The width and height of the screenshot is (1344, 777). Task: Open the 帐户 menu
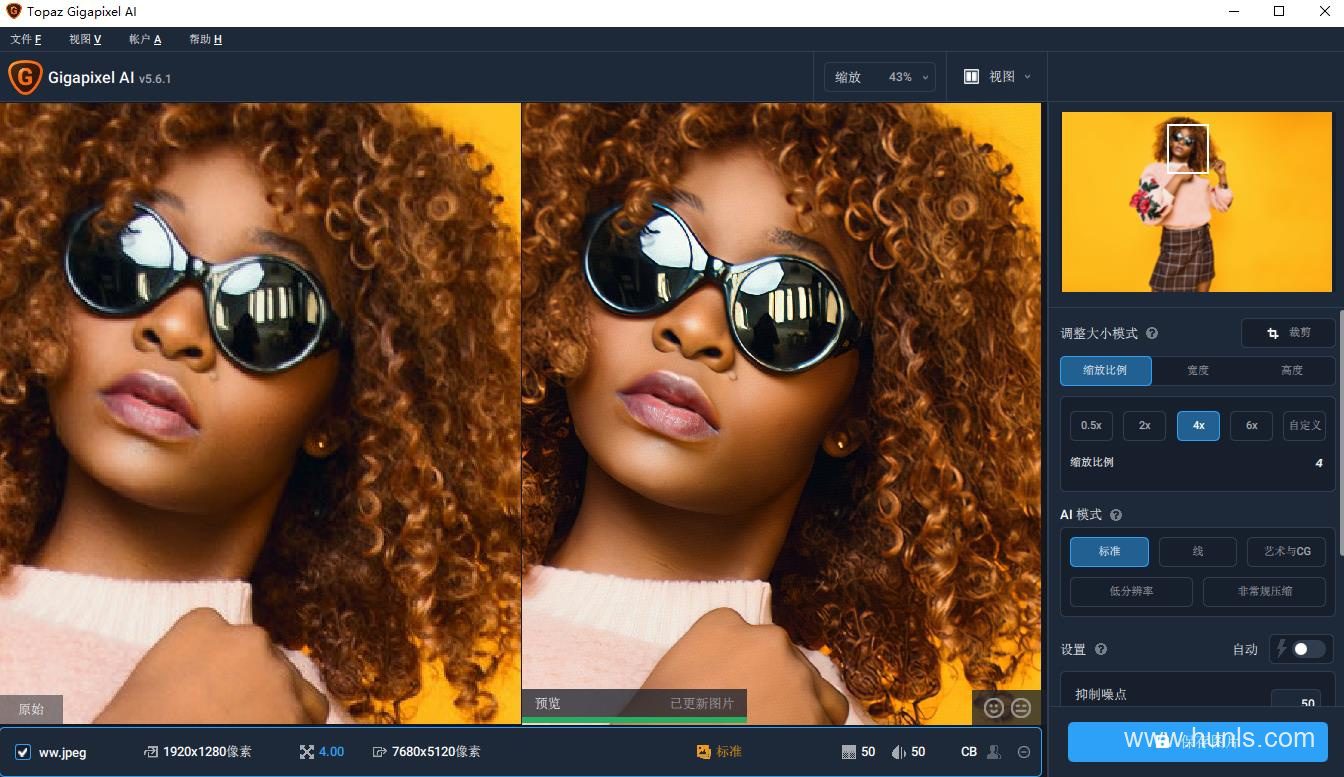point(145,39)
